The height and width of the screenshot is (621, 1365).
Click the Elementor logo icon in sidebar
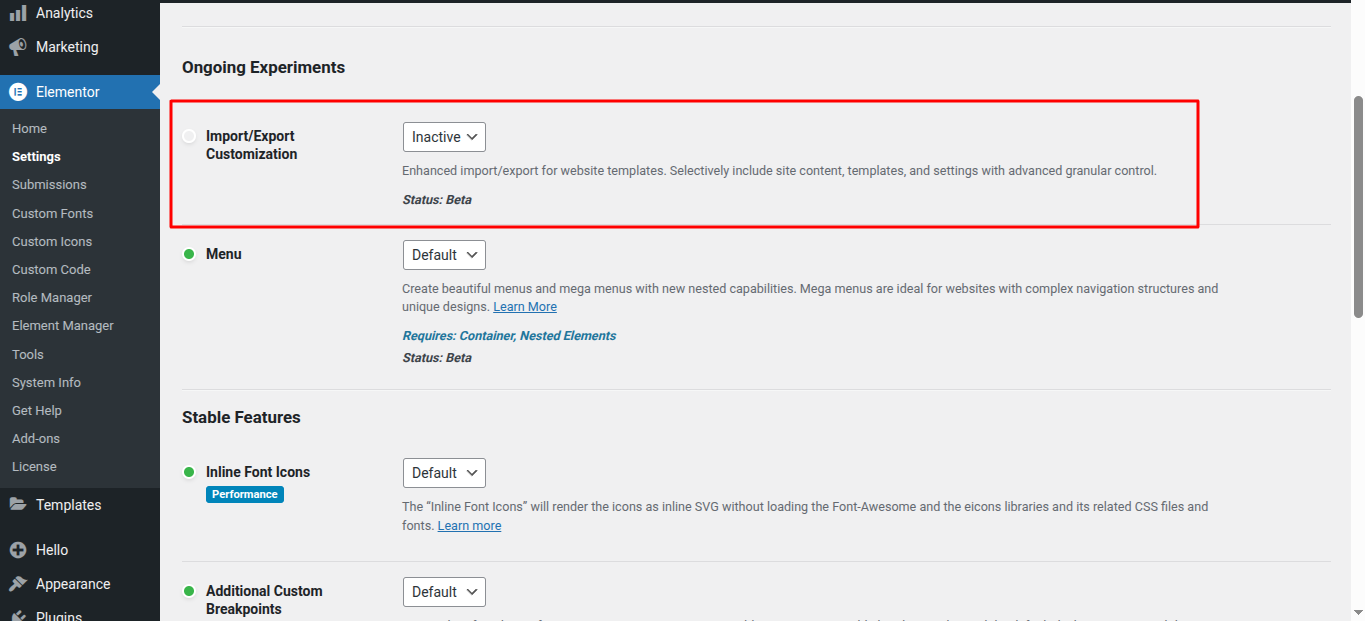[18, 92]
